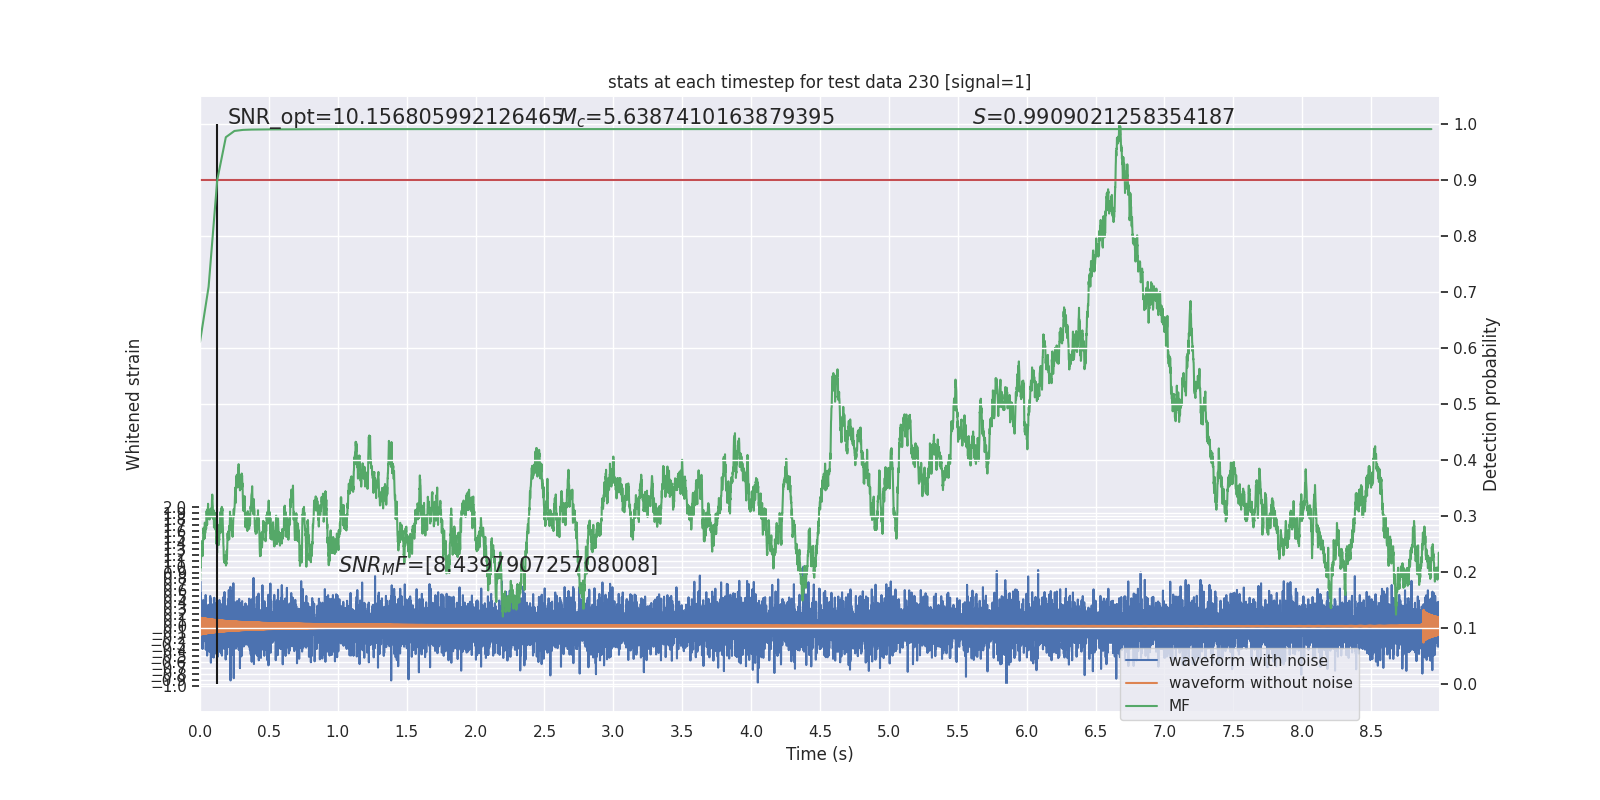1600x800 pixels.
Task: Click the right-axis tick label 0.6
Action: coord(1465,349)
